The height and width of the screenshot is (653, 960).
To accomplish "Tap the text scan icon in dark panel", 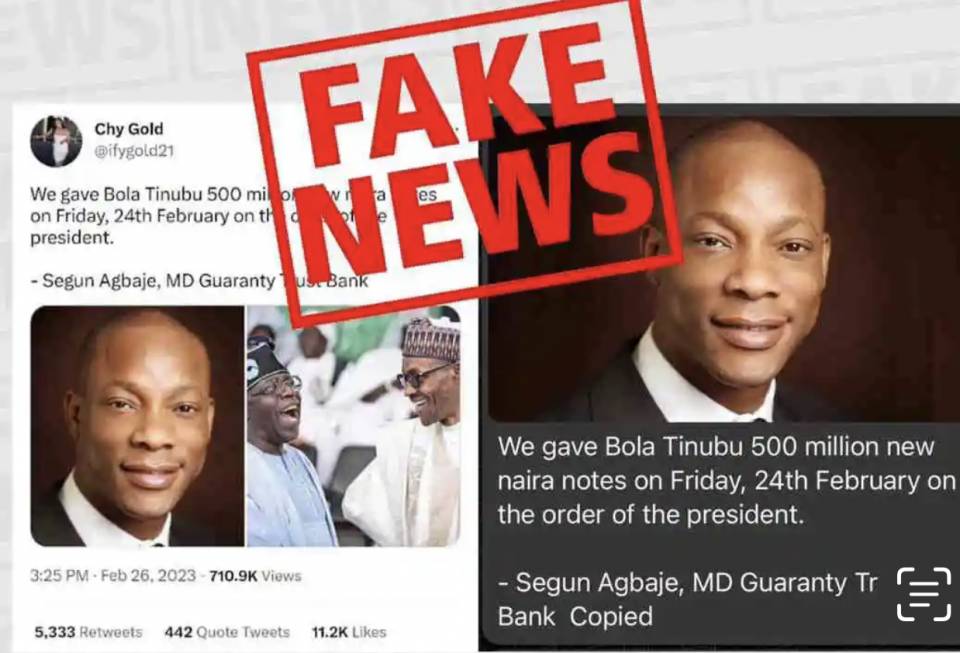I will (x=924, y=594).
